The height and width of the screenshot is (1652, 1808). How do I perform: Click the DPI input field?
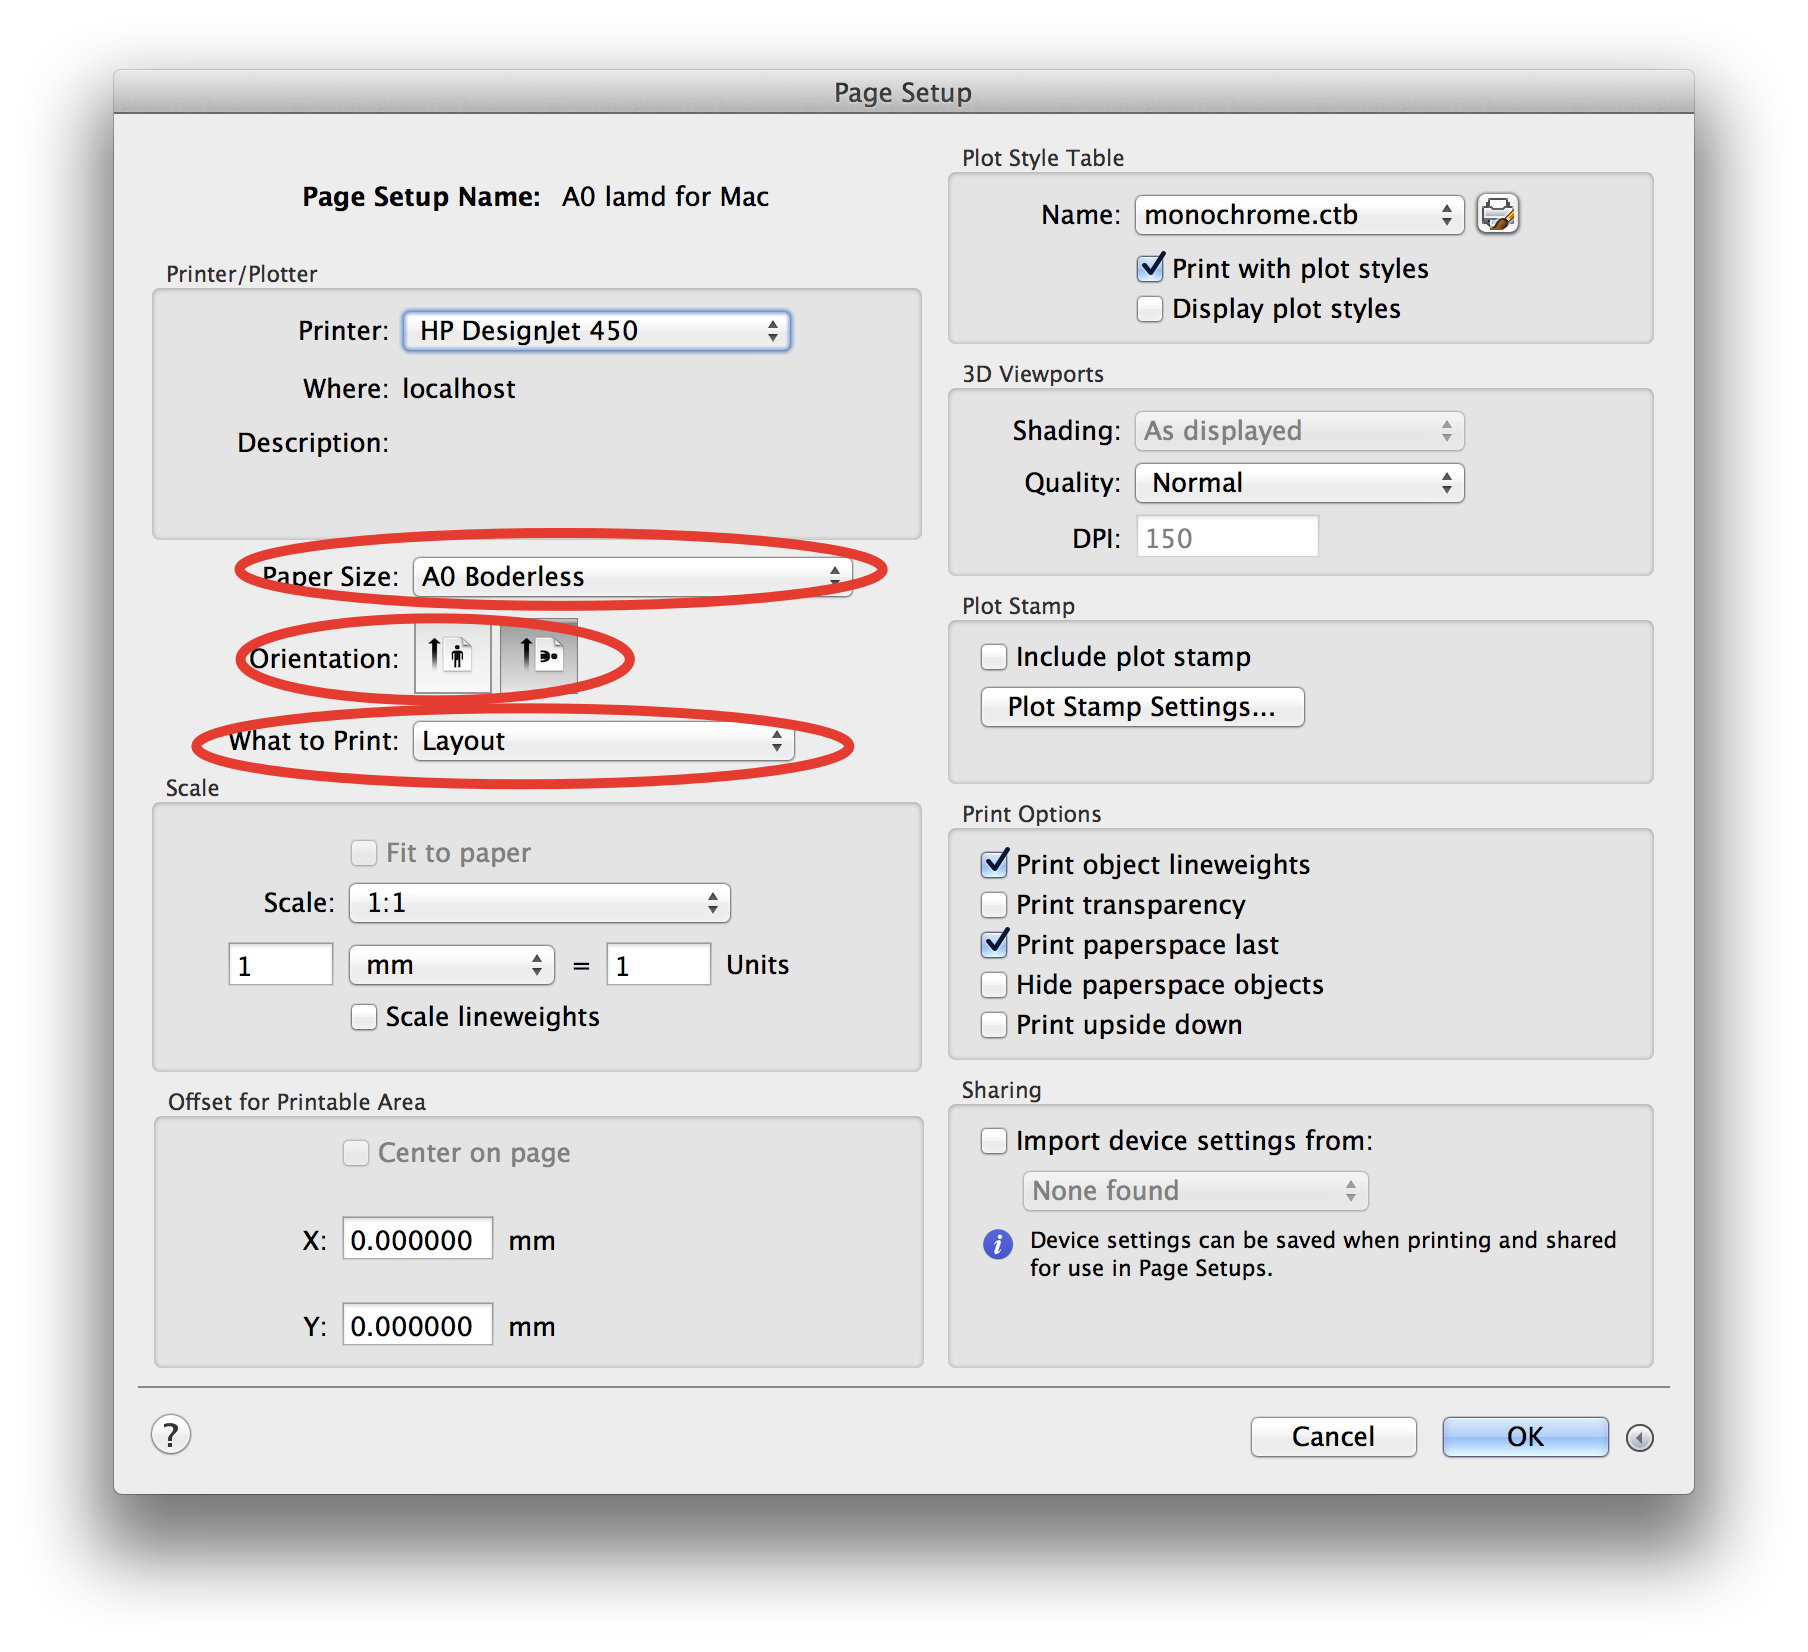click(x=1226, y=537)
